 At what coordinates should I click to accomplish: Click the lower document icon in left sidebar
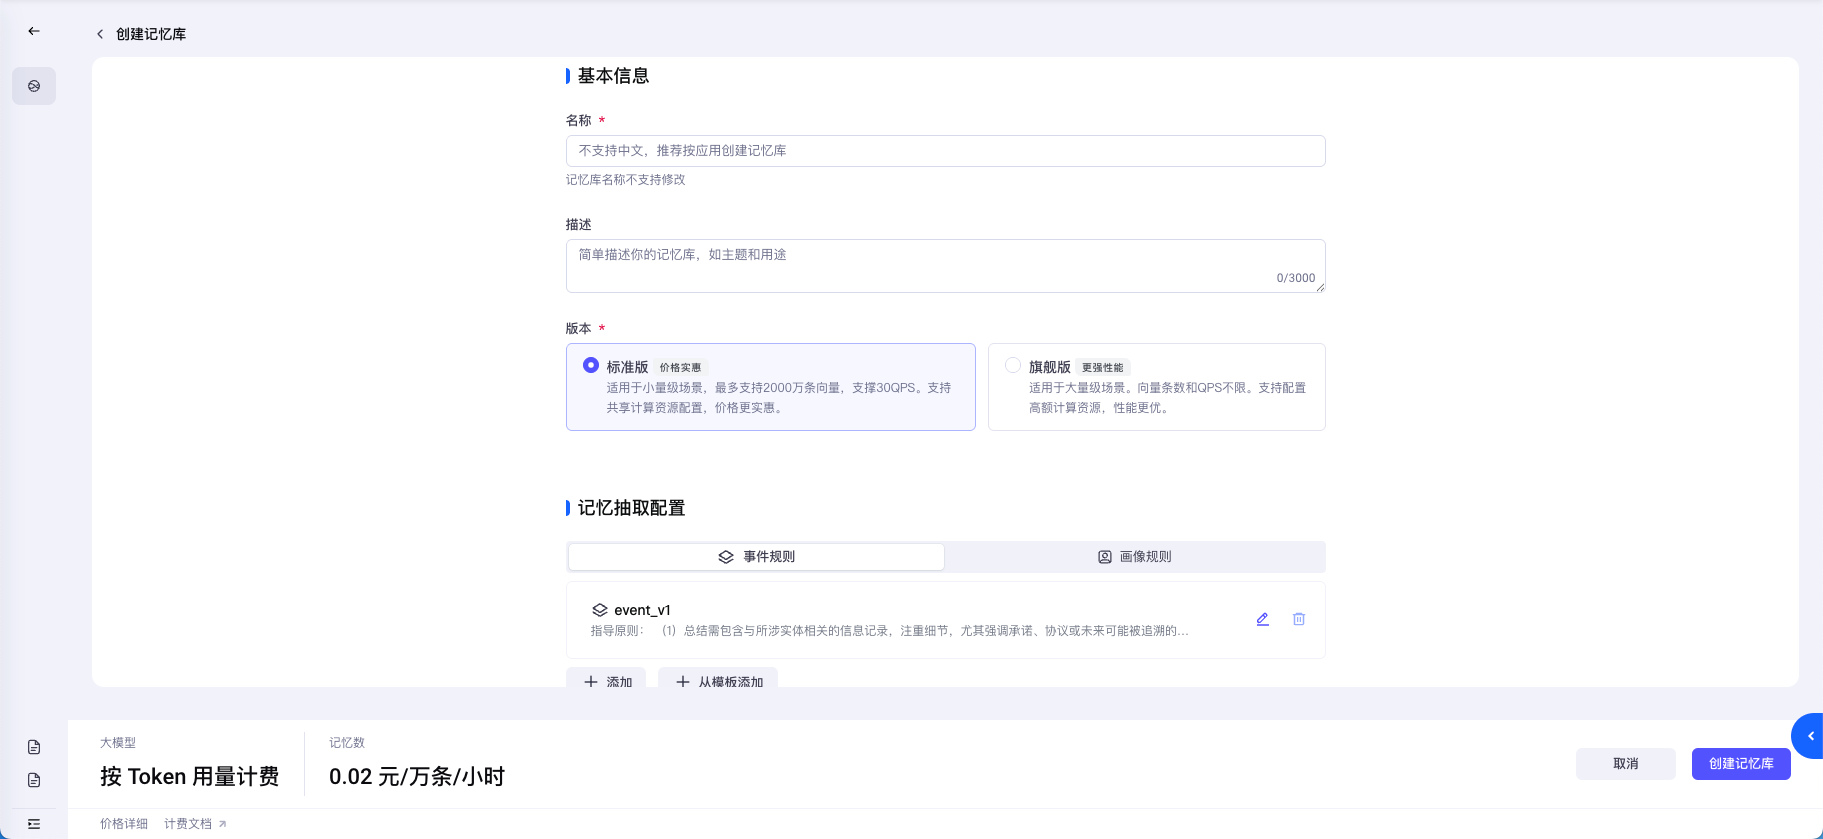pyautogui.click(x=34, y=780)
